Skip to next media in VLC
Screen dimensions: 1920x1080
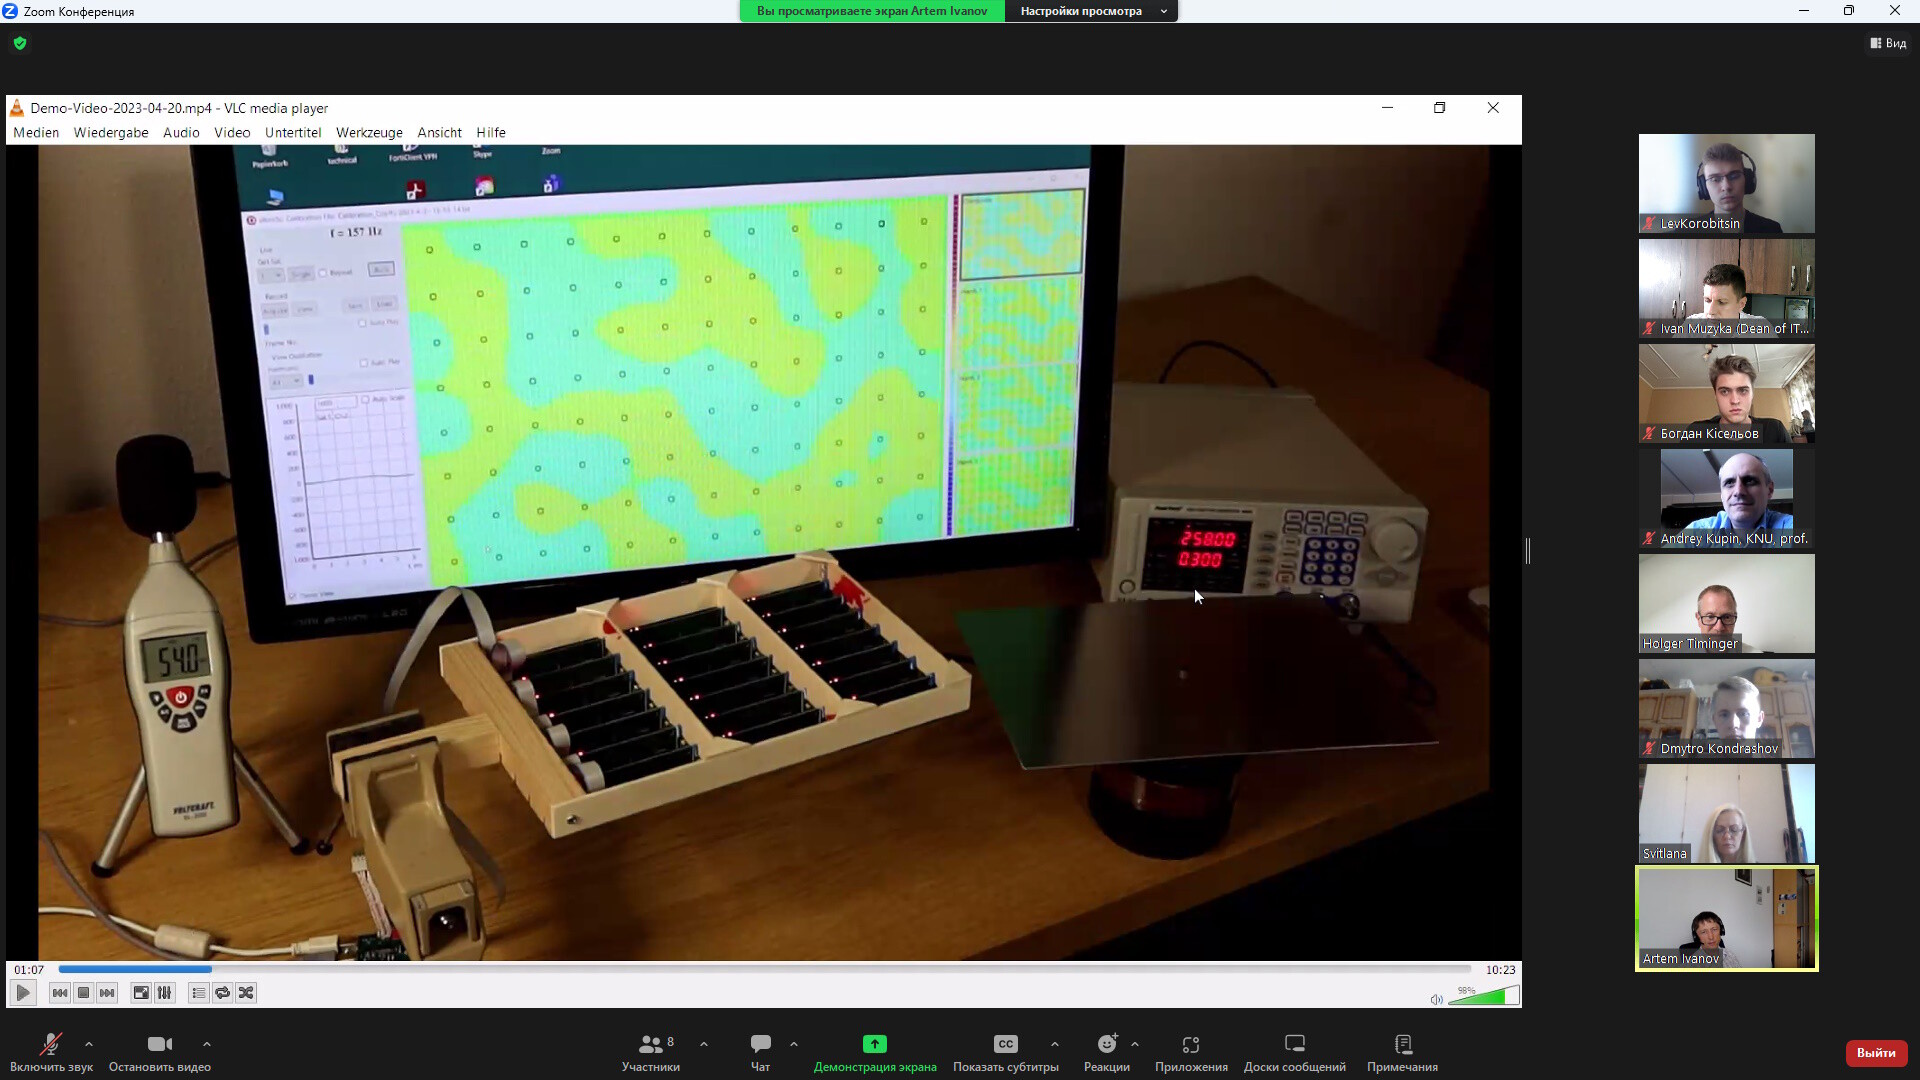tap(108, 993)
